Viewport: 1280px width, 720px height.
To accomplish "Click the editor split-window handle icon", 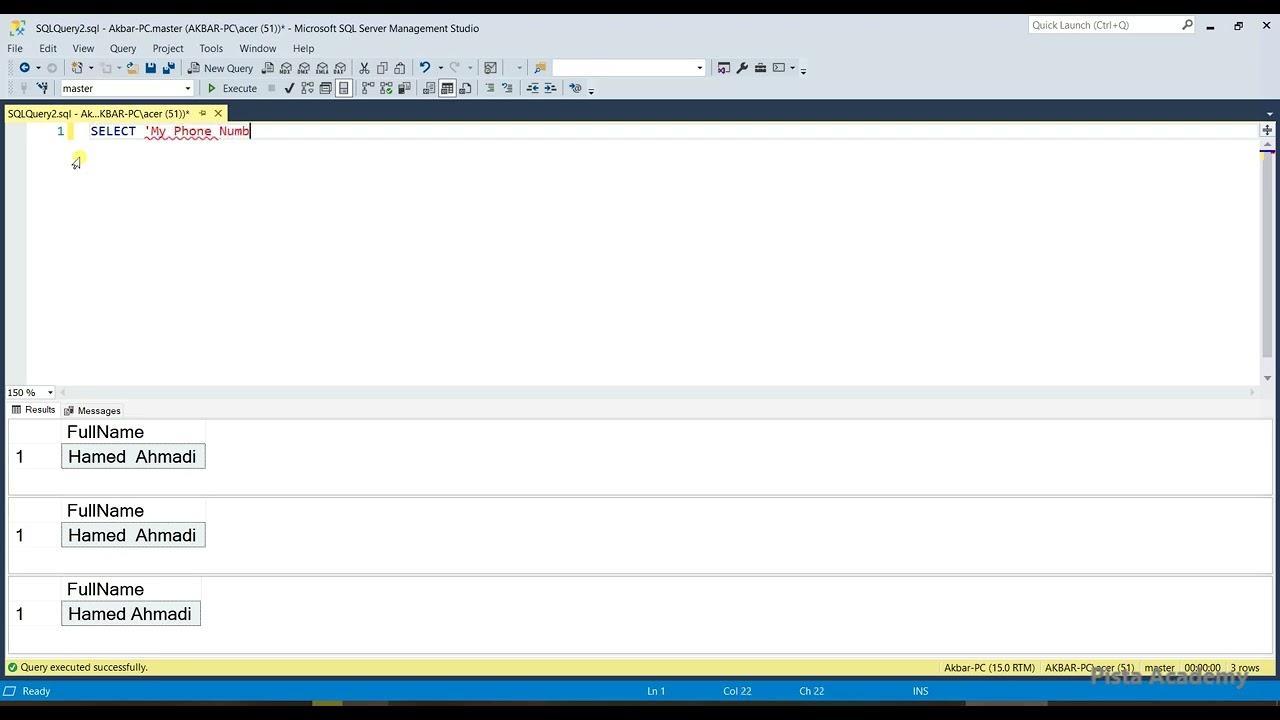I will (1267, 130).
